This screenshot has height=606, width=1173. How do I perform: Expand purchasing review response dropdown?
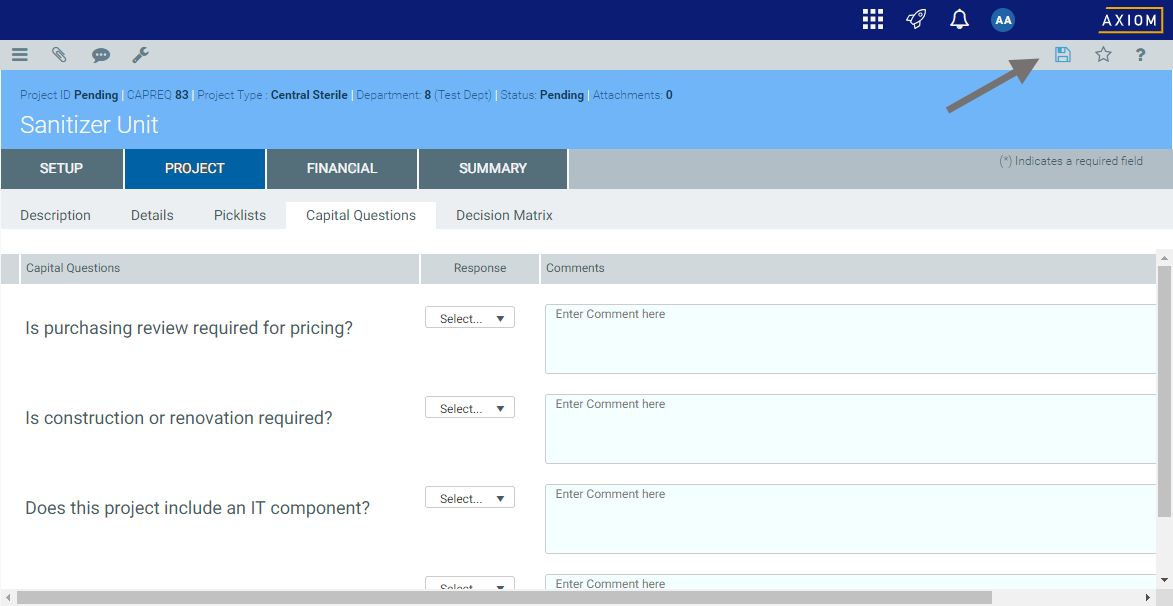pos(470,318)
